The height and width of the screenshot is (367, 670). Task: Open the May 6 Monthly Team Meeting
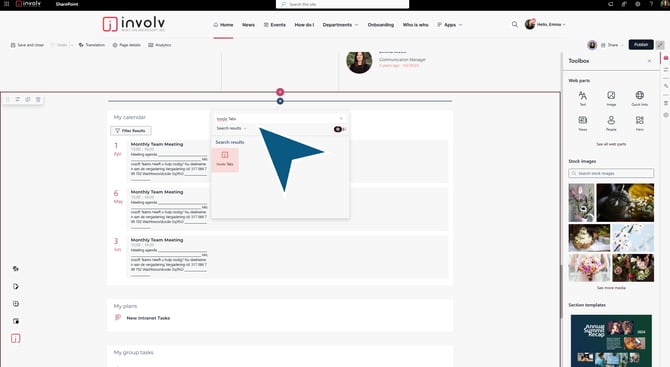[x=157, y=192]
